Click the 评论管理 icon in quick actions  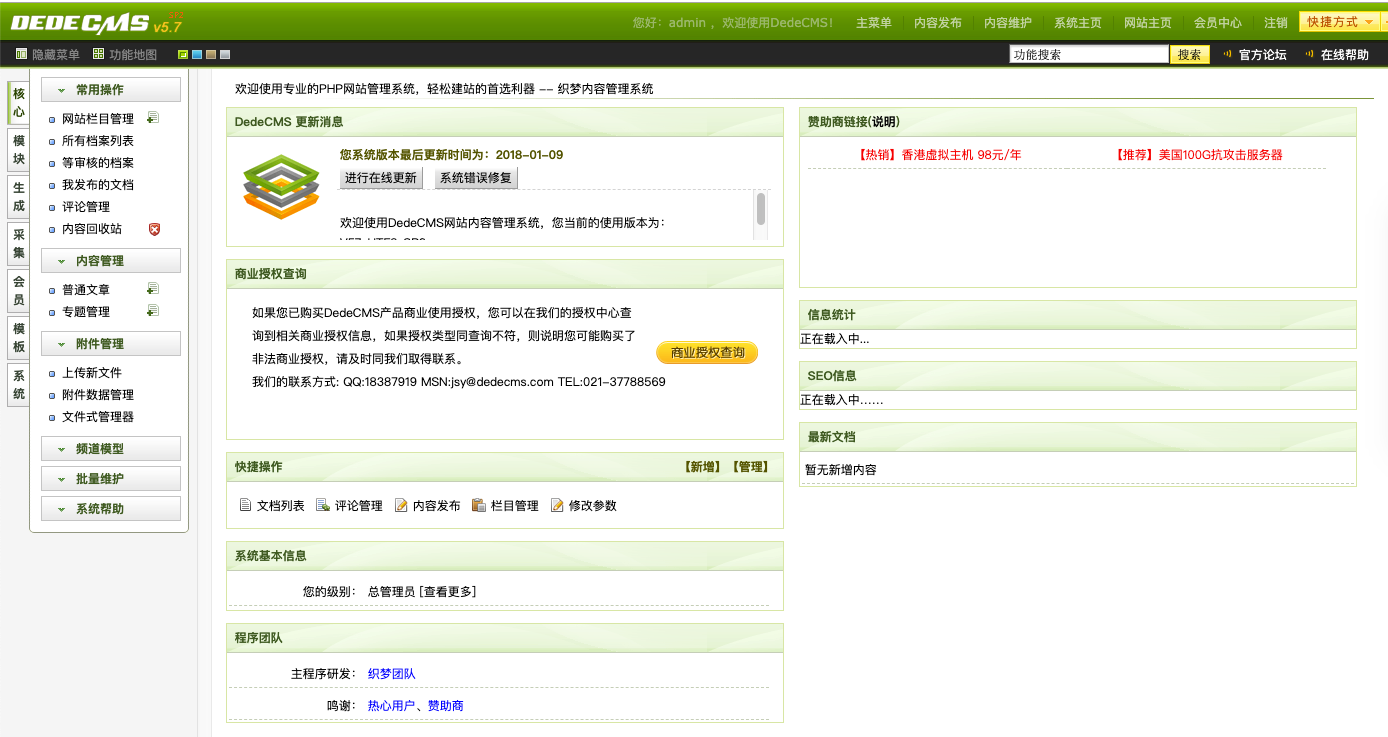tap(323, 505)
